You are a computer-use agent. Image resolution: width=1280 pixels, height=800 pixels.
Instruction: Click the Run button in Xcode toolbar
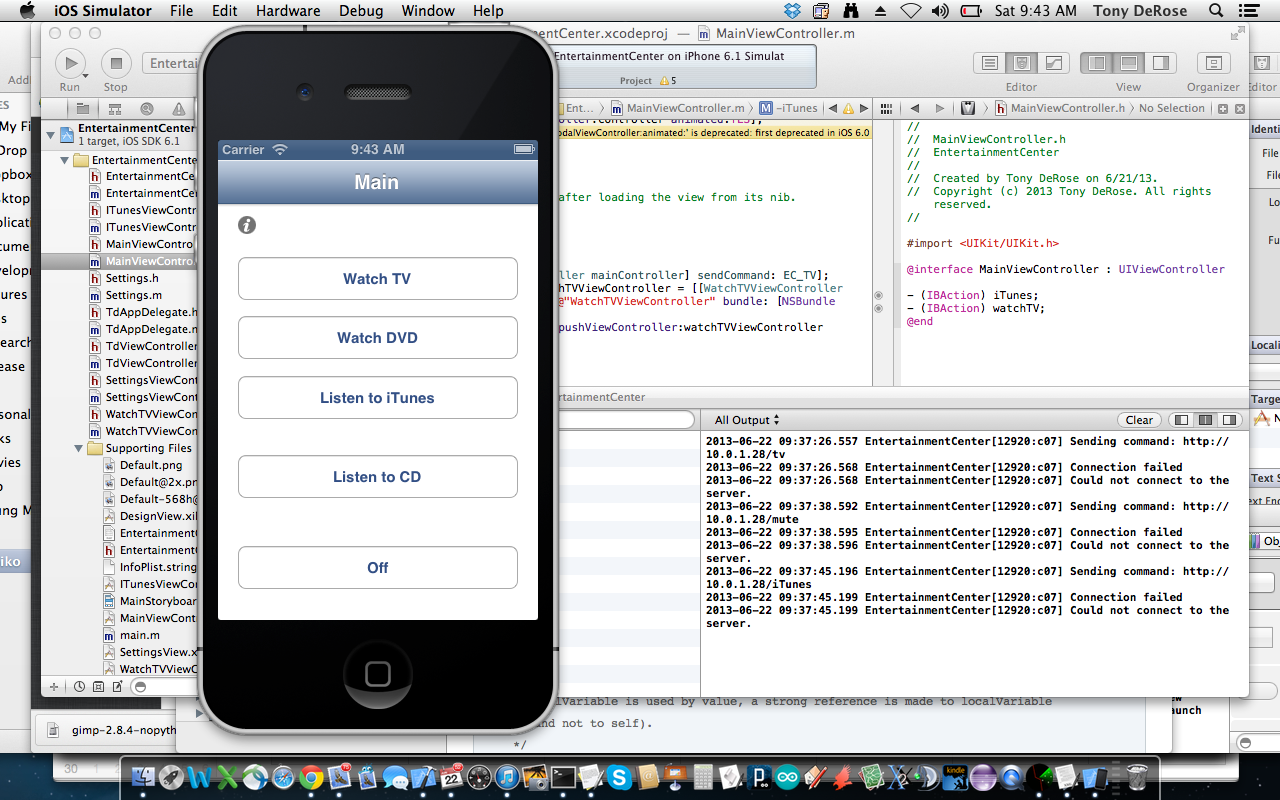coord(70,64)
